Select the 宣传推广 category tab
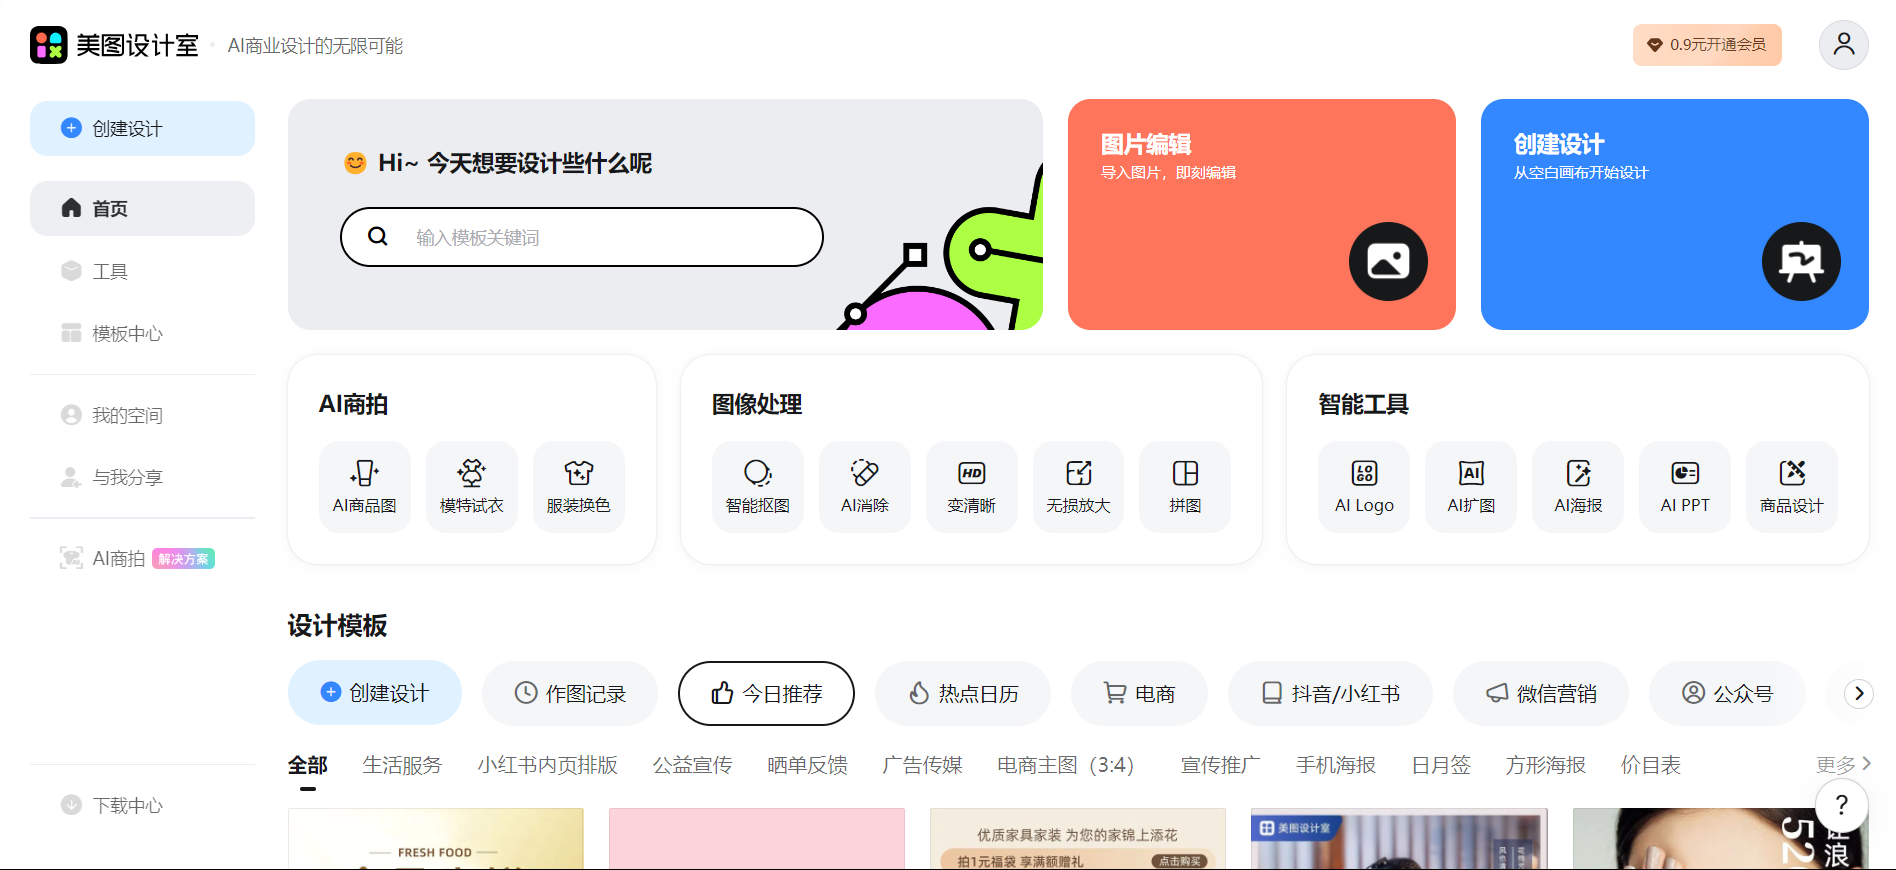Image resolution: width=1896 pixels, height=870 pixels. [1221, 765]
